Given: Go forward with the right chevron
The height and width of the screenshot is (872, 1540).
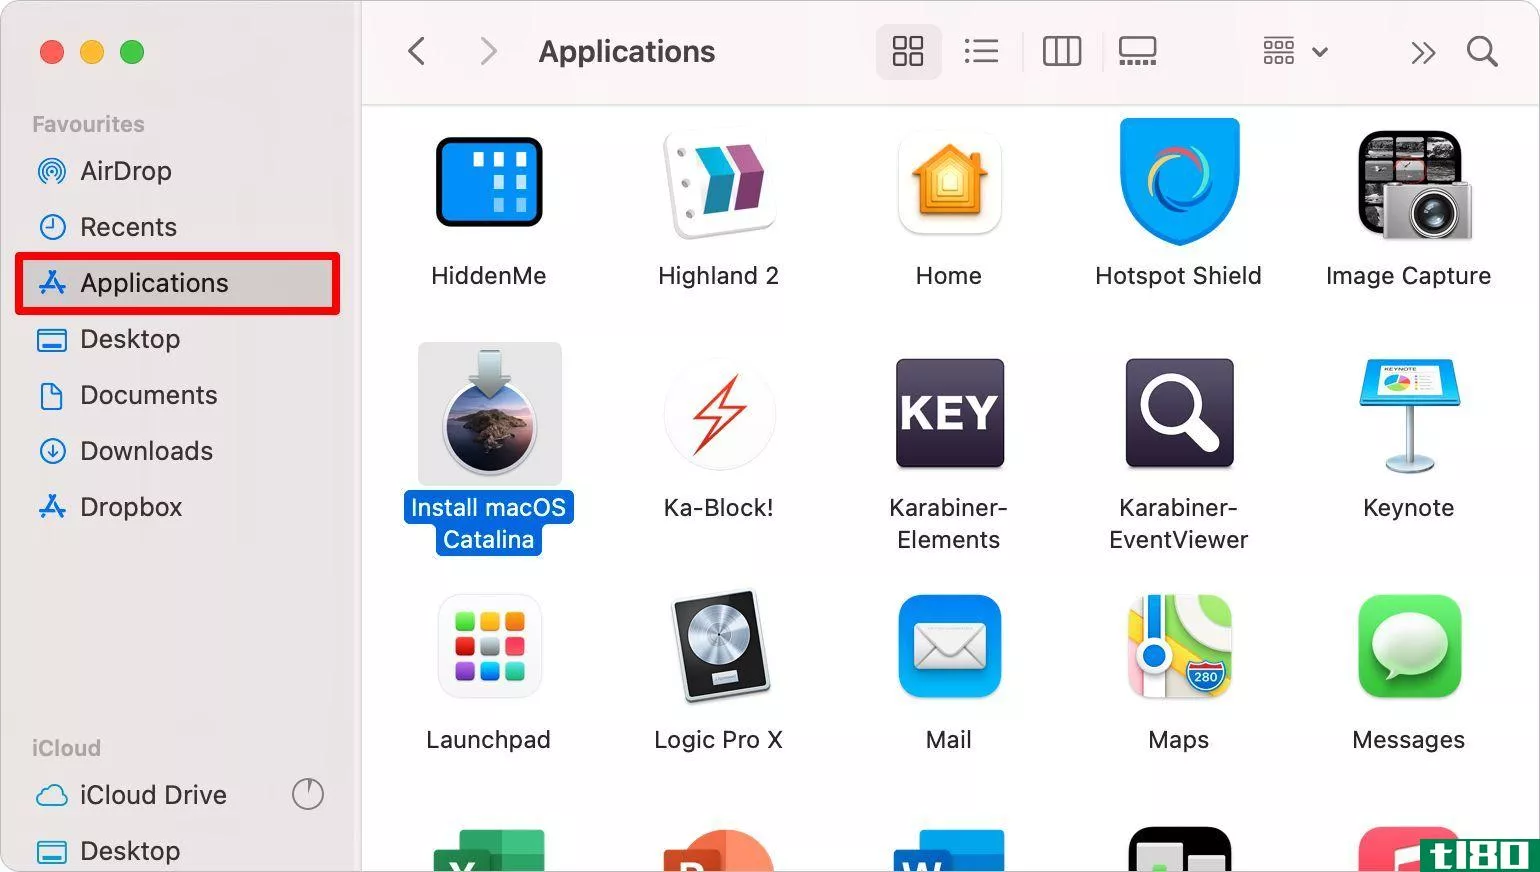Looking at the screenshot, I should point(487,51).
